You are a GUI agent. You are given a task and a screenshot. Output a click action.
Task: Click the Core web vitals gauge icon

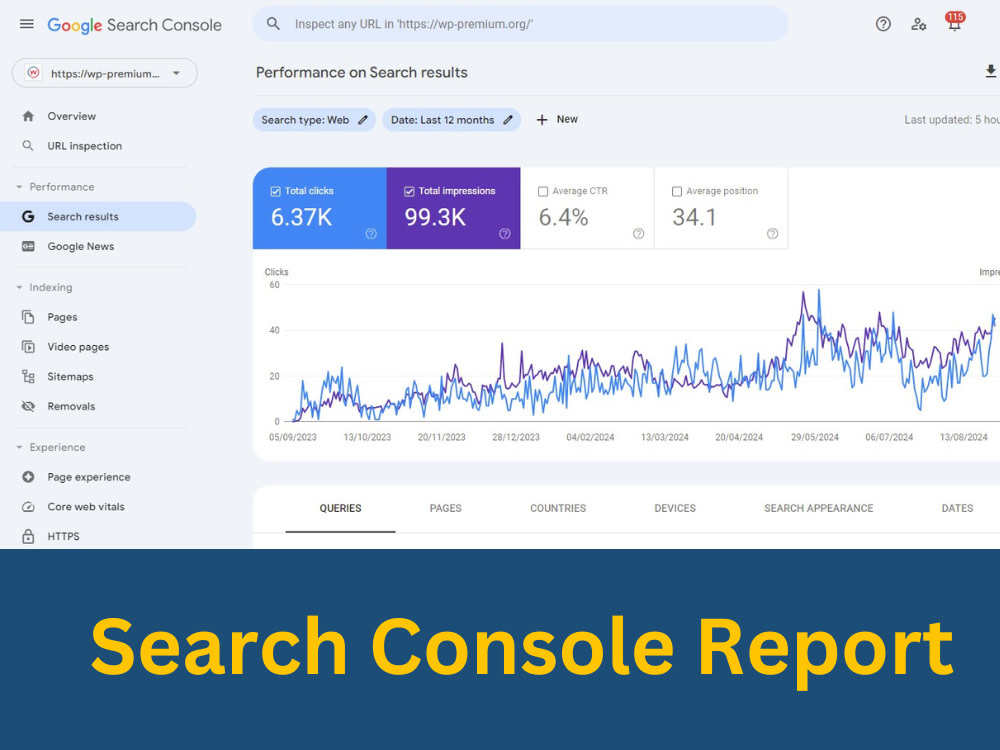click(28, 506)
